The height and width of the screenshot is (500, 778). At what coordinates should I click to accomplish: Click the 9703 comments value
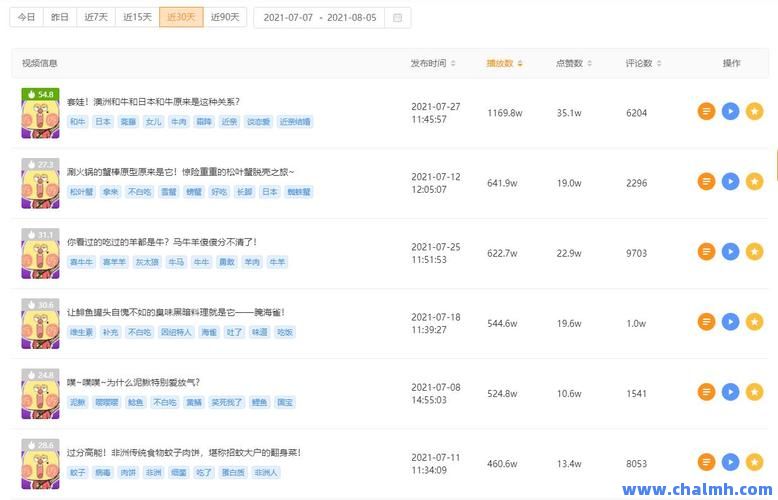click(637, 253)
